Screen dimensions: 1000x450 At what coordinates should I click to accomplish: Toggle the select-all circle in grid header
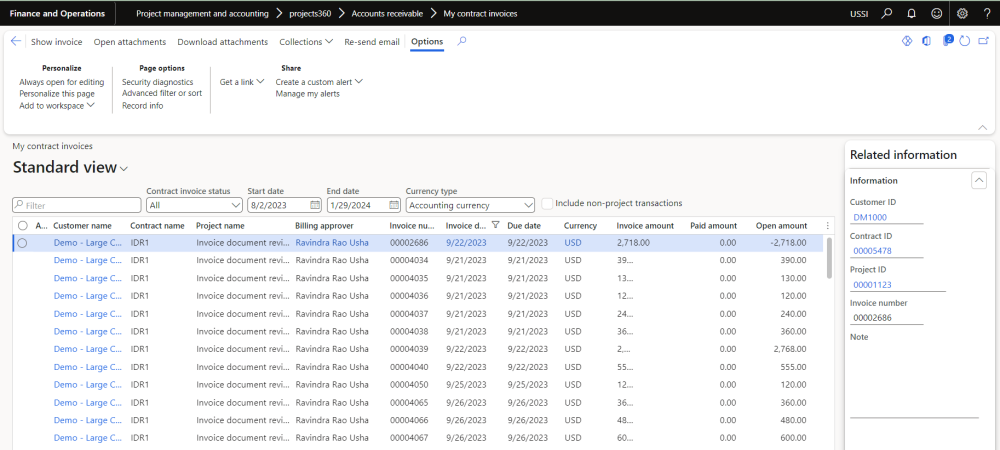tap(22, 226)
